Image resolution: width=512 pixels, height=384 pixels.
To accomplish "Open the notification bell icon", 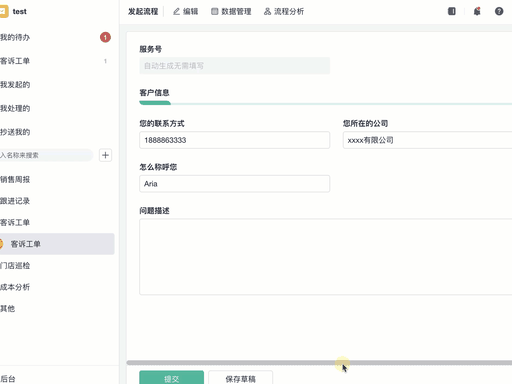I will 477,11.
